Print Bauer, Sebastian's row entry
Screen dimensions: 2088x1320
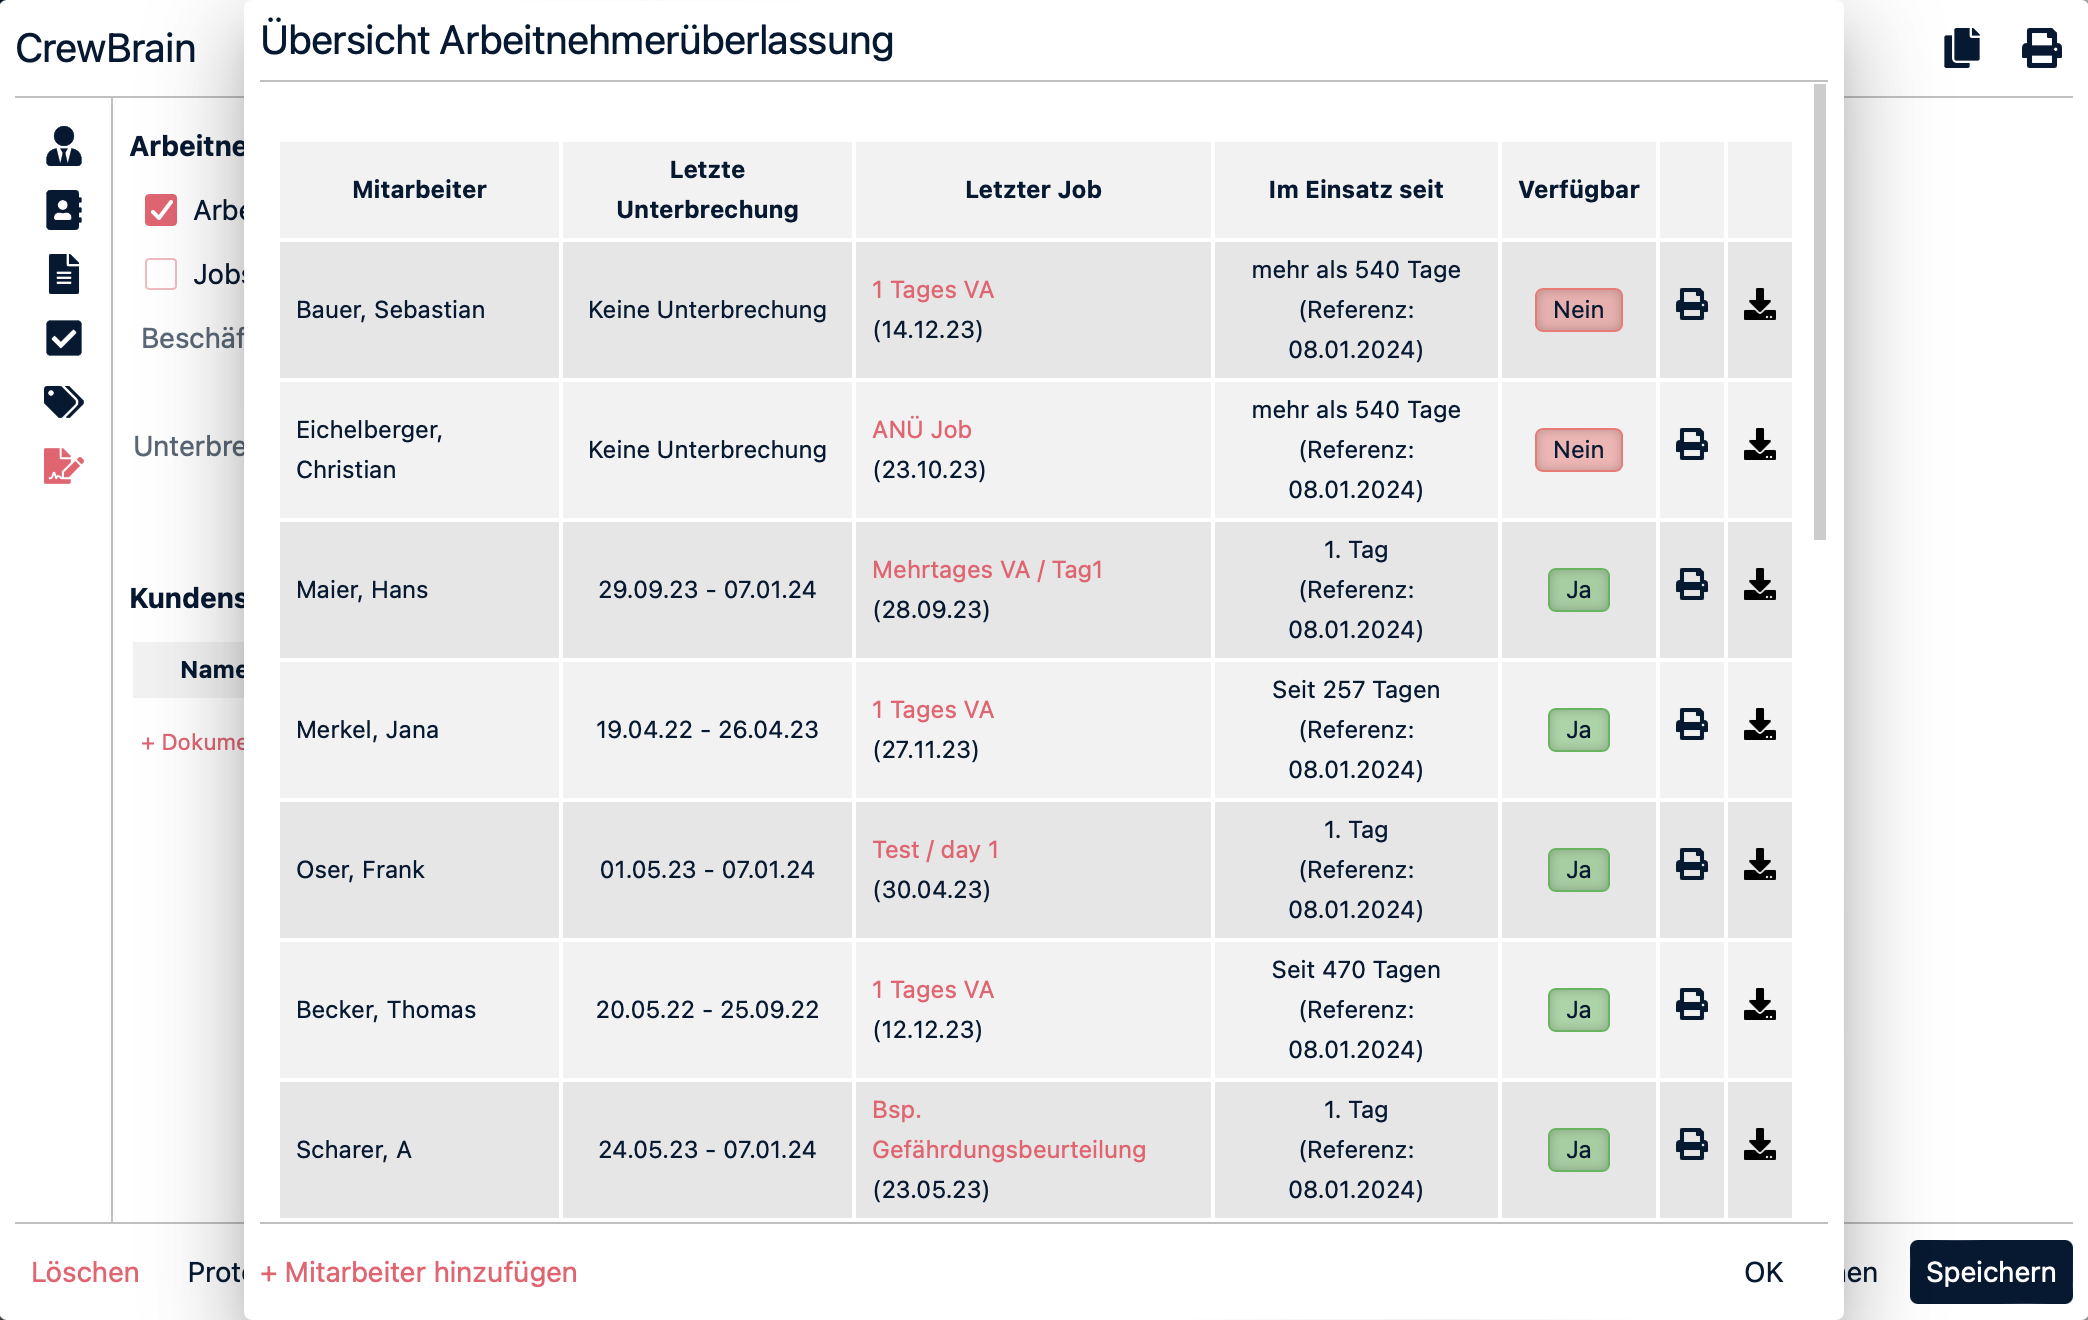click(x=1691, y=305)
